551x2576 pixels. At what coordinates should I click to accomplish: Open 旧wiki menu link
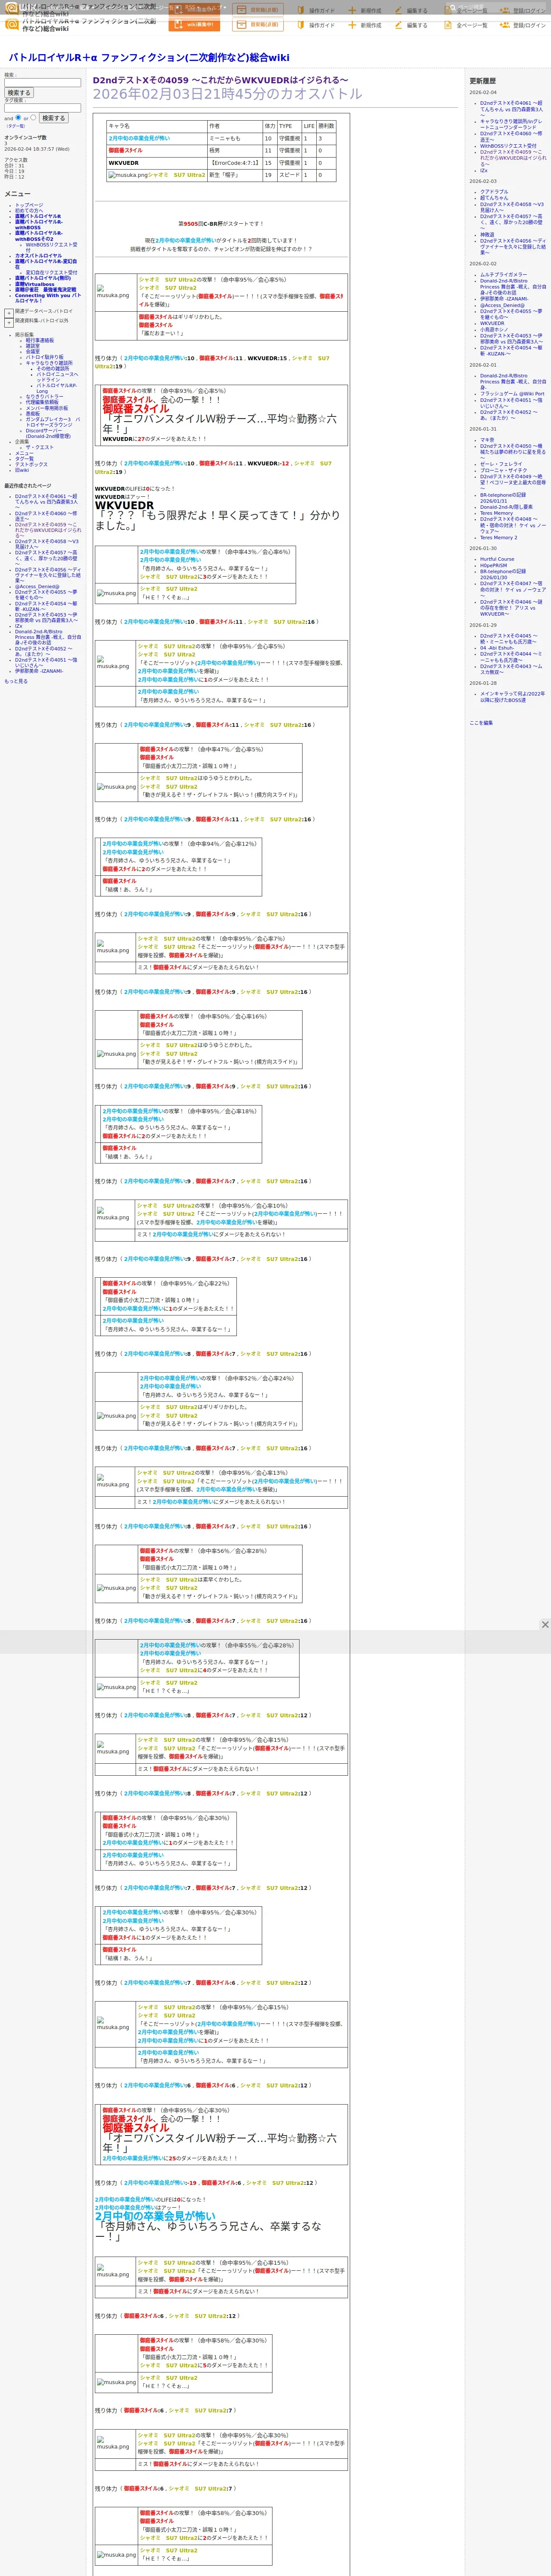(22, 470)
